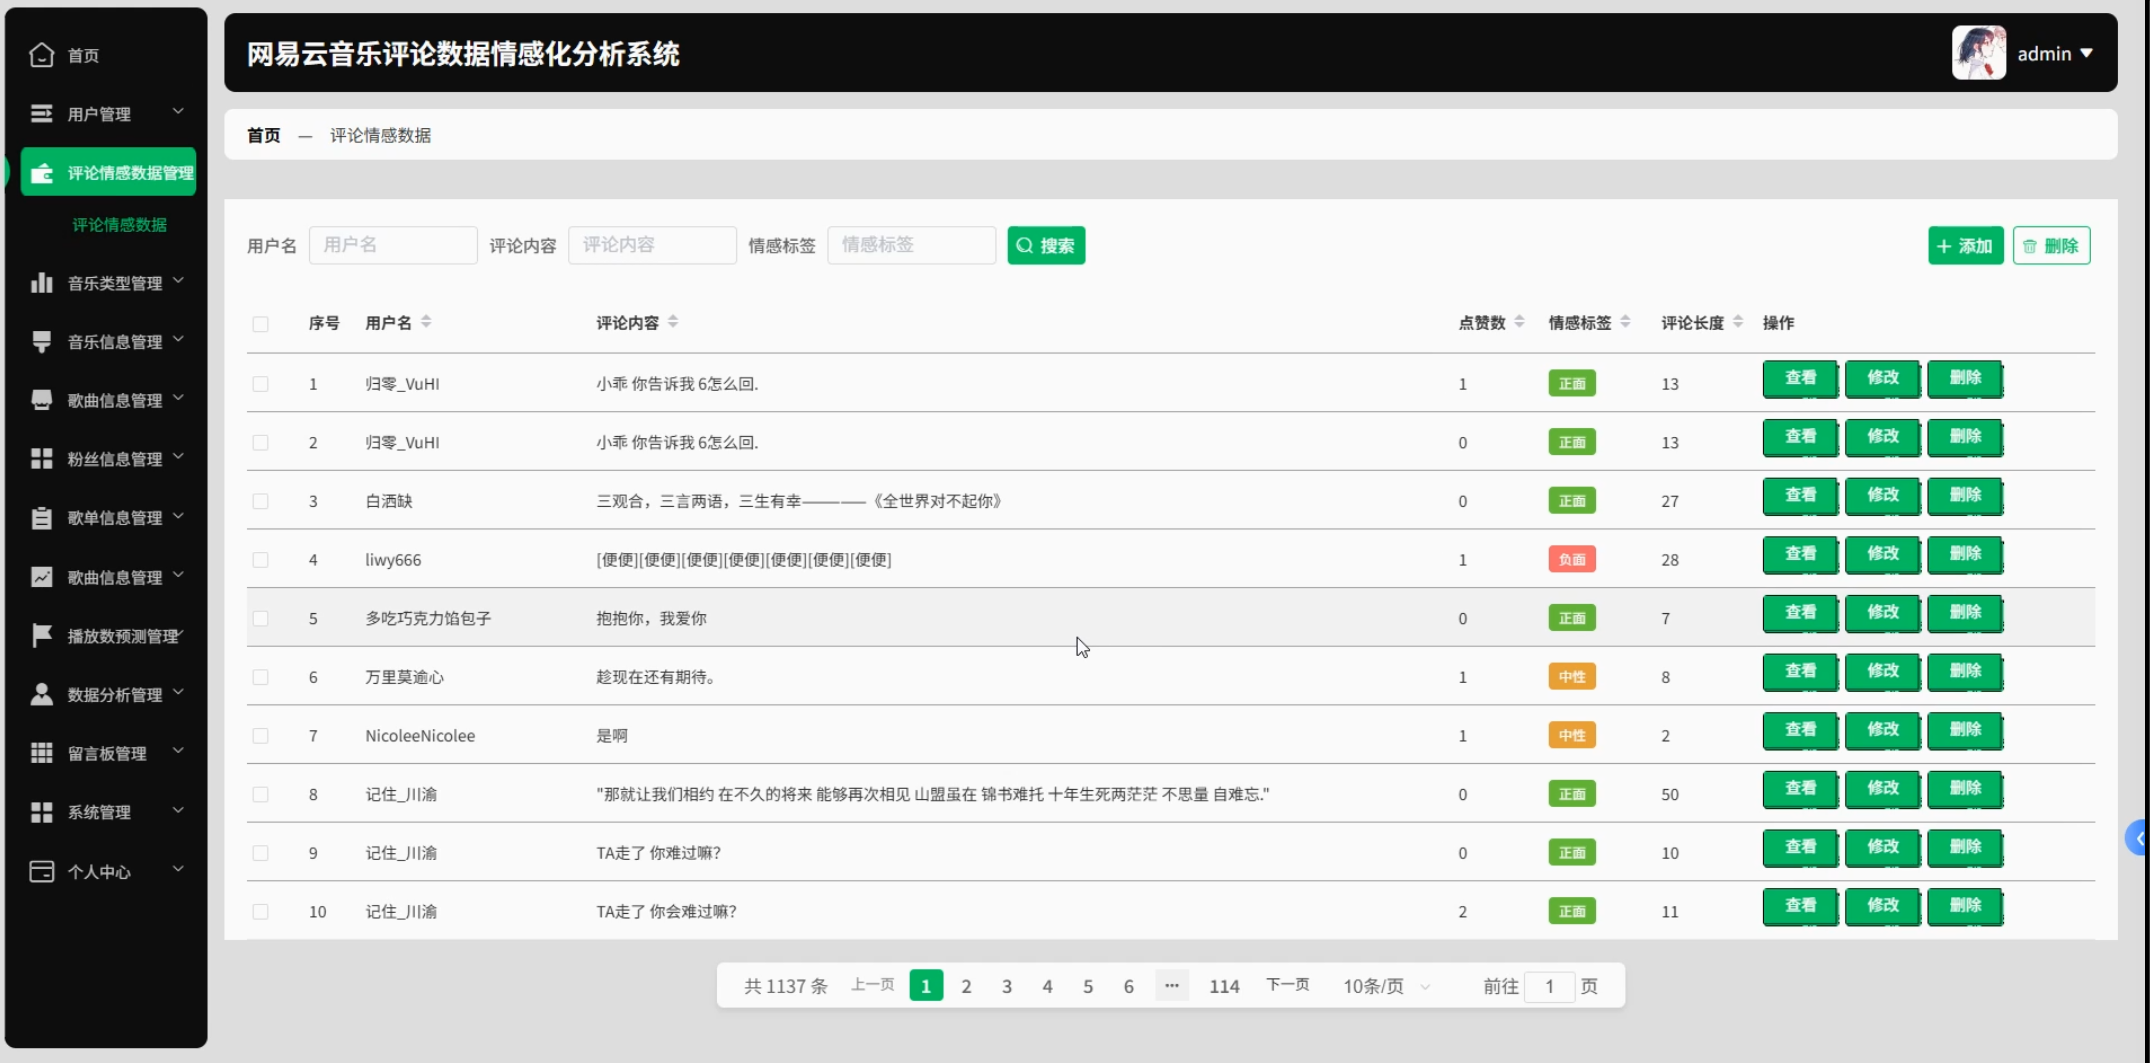
Task: Open the 评论情感数据 submenu item
Action: point(119,225)
